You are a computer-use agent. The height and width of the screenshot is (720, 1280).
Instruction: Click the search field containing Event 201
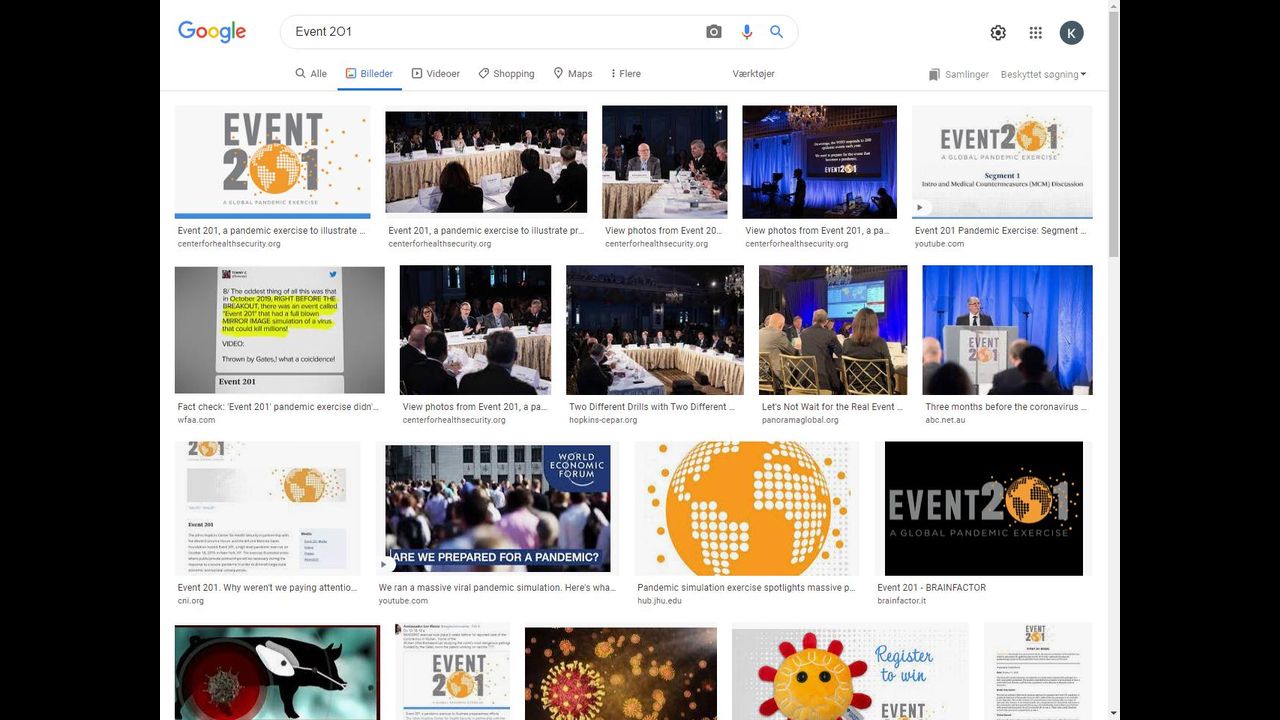point(490,32)
